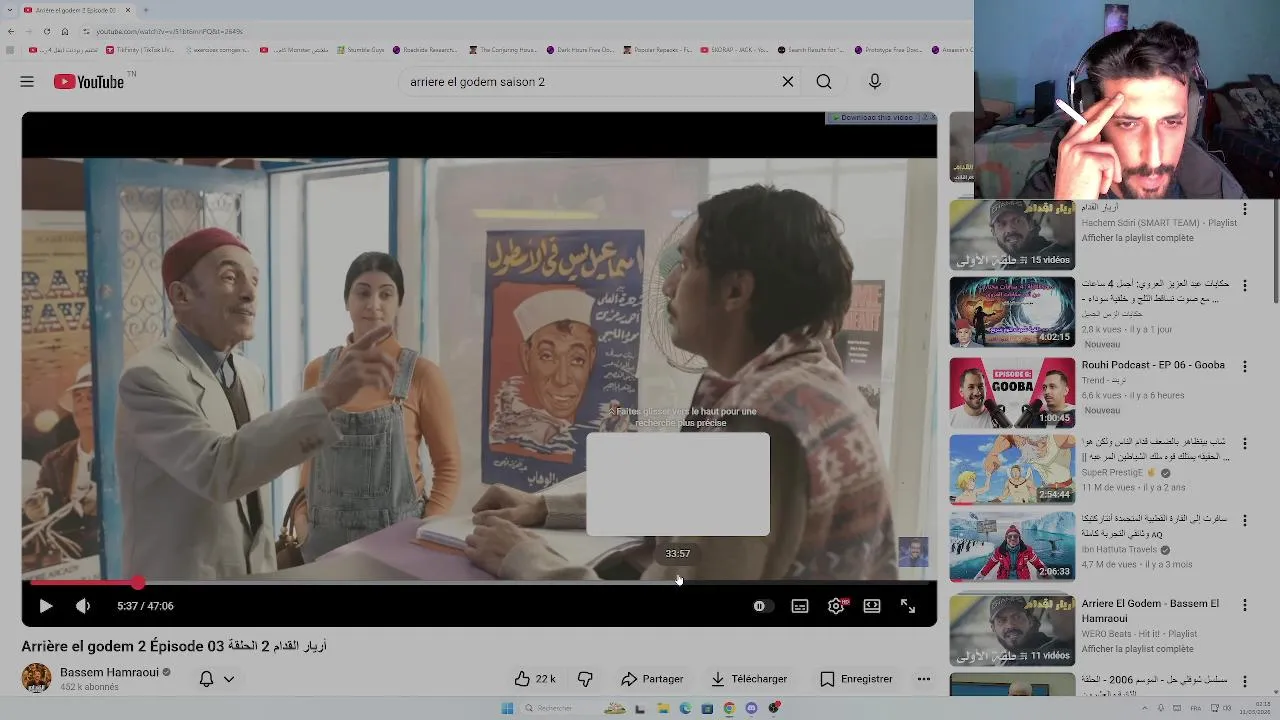This screenshot has width=1280, height=720.
Task: Reload the page
Action: [46, 31]
